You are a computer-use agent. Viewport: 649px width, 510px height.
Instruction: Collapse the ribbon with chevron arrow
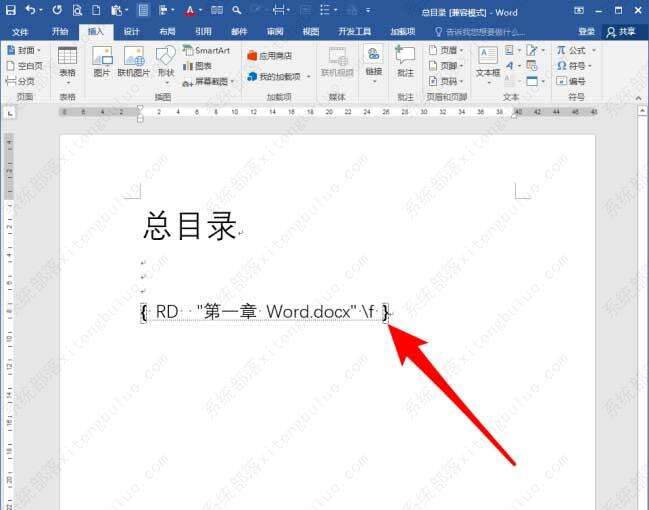(638, 98)
